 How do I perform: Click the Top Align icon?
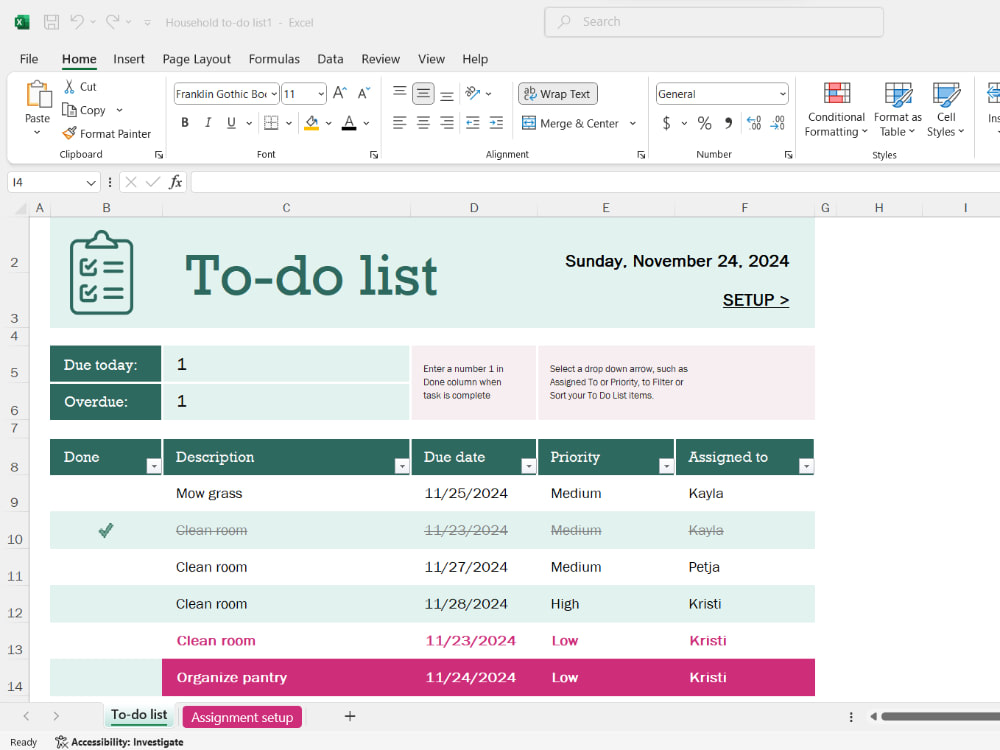coord(399,93)
